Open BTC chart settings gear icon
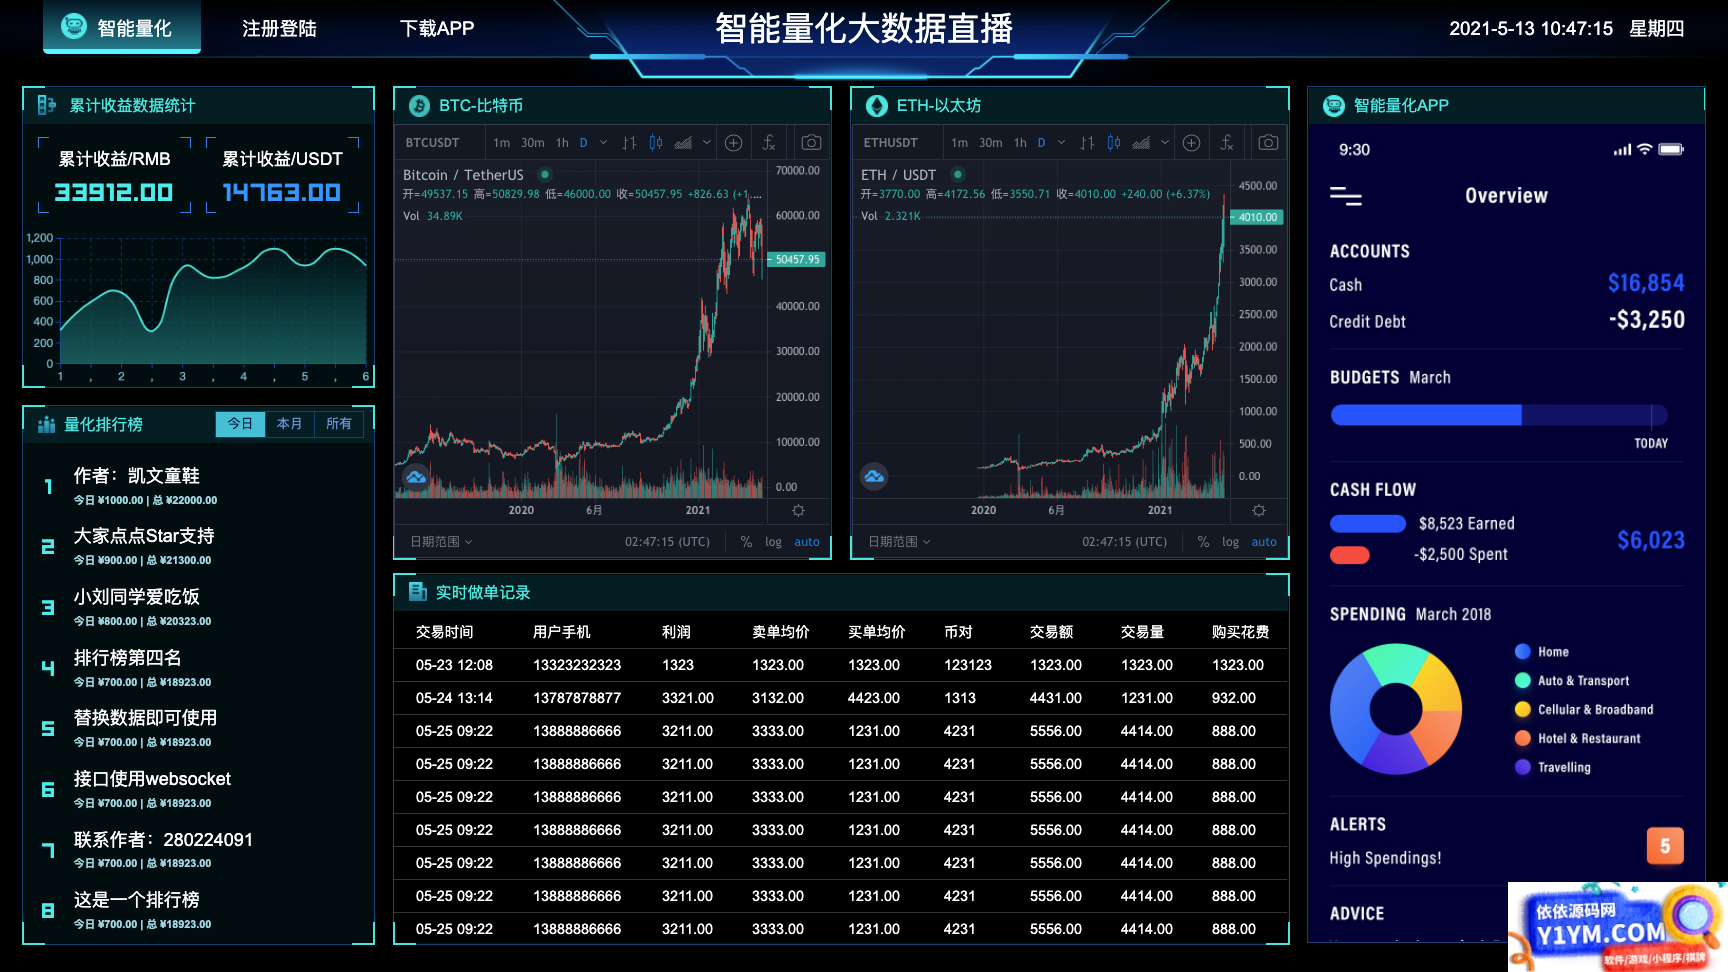The width and height of the screenshot is (1728, 972). tap(798, 510)
